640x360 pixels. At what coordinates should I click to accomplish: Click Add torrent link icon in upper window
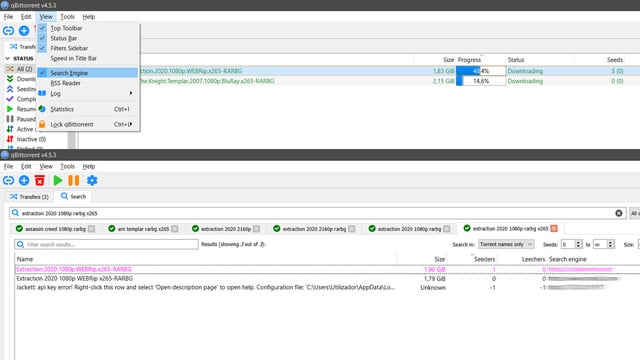8,31
